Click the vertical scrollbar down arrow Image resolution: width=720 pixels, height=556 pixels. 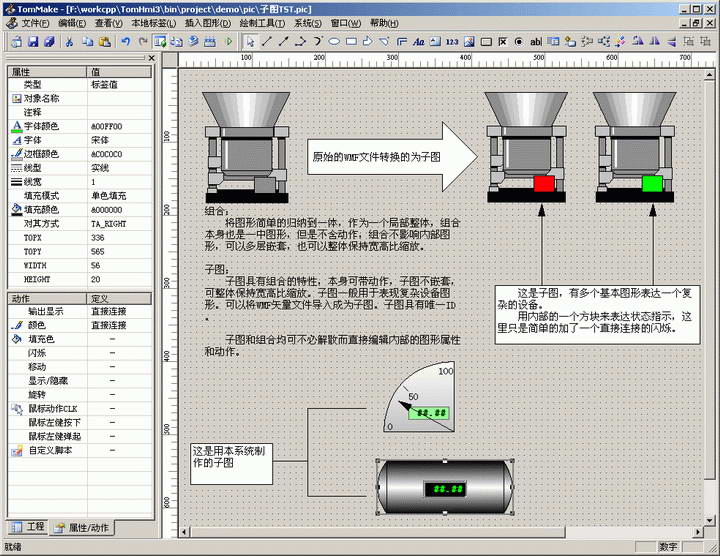tap(709, 520)
